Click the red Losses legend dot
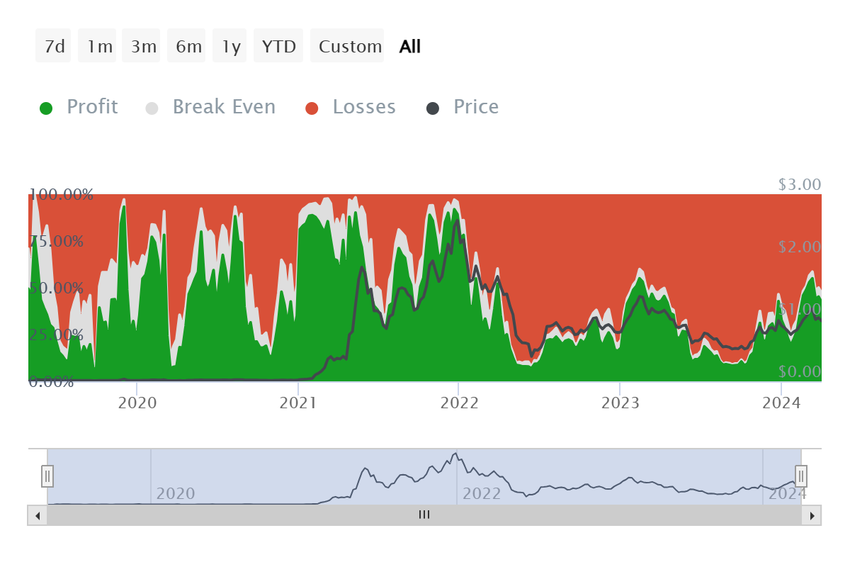 pos(312,108)
